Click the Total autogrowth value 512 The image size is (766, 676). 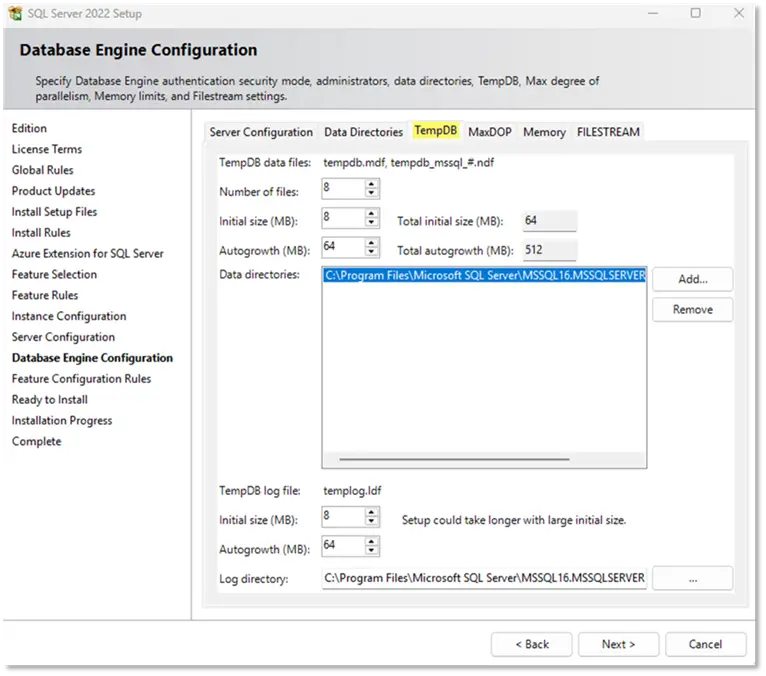pyautogui.click(x=550, y=250)
